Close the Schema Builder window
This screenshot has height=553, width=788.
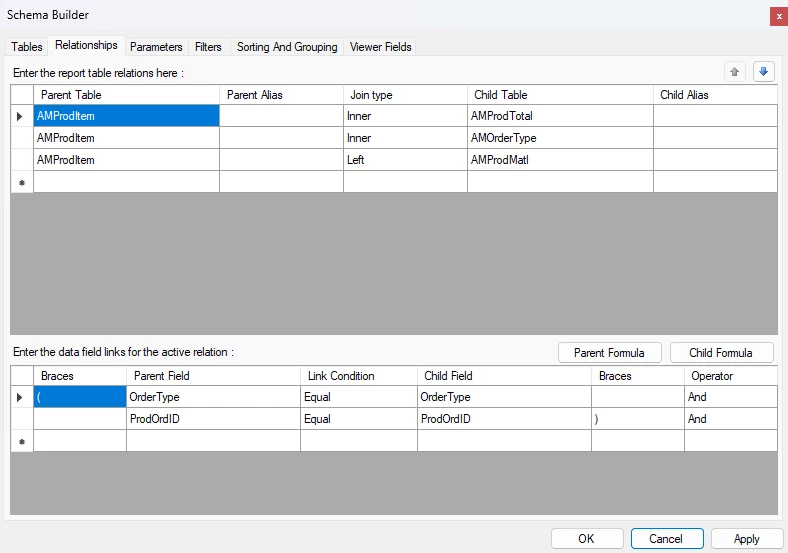779,17
